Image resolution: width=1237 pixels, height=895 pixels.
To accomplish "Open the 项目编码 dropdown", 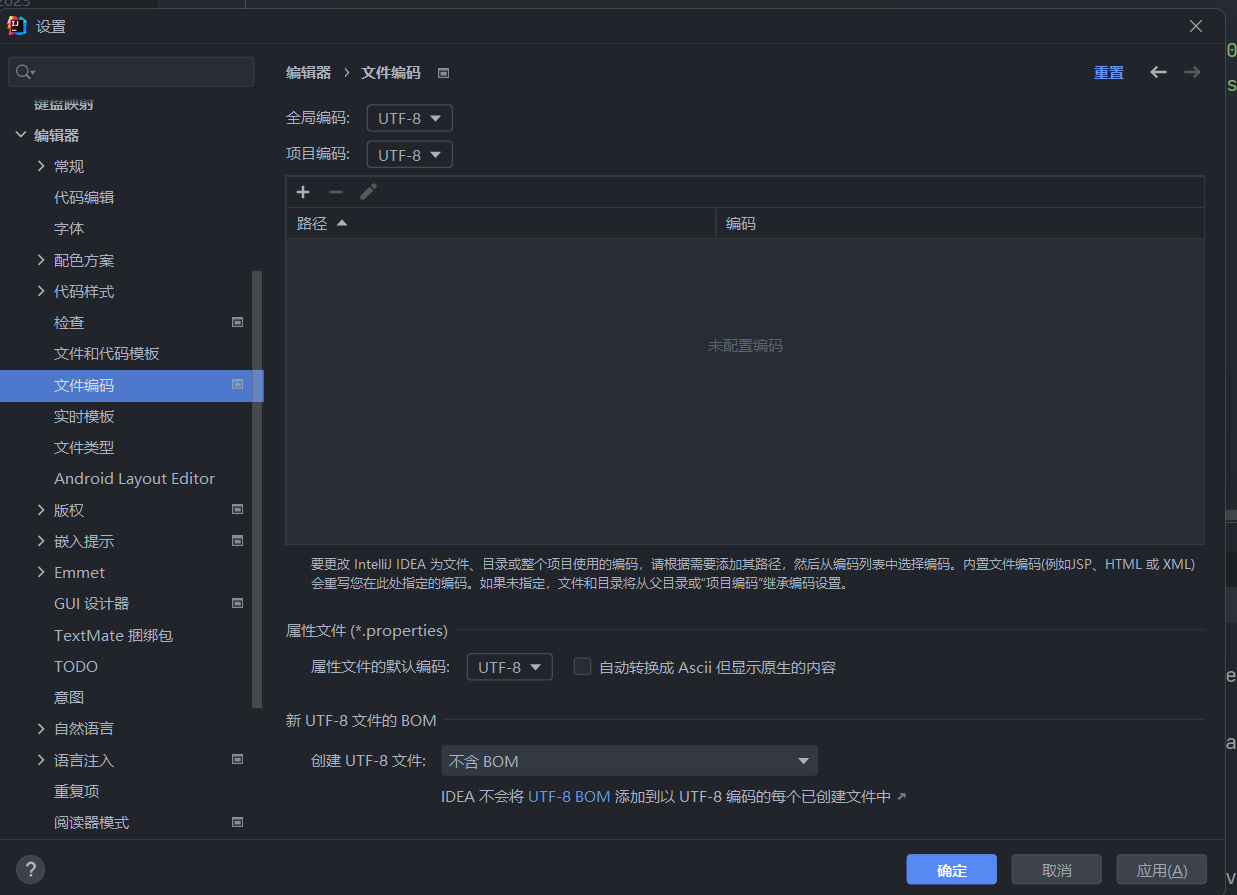I will (x=409, y=155).
